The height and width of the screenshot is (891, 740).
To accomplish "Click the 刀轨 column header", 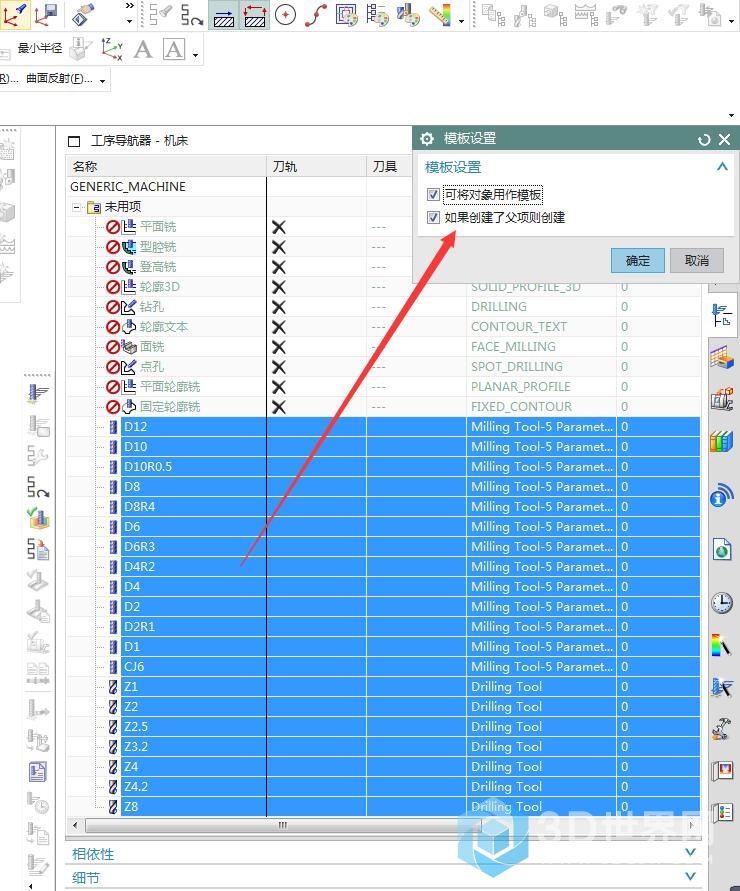I will pos(316,166).
